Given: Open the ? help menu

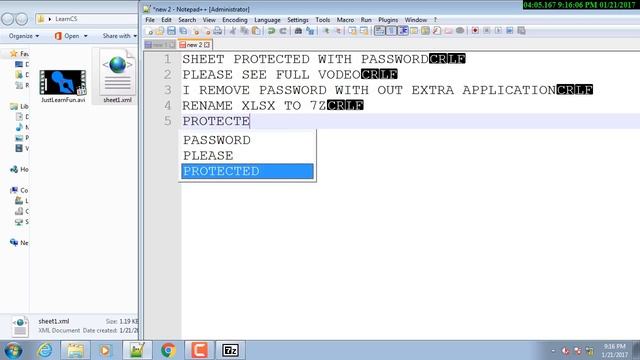Looking at the screenshot, I should (x=435, y=20).
